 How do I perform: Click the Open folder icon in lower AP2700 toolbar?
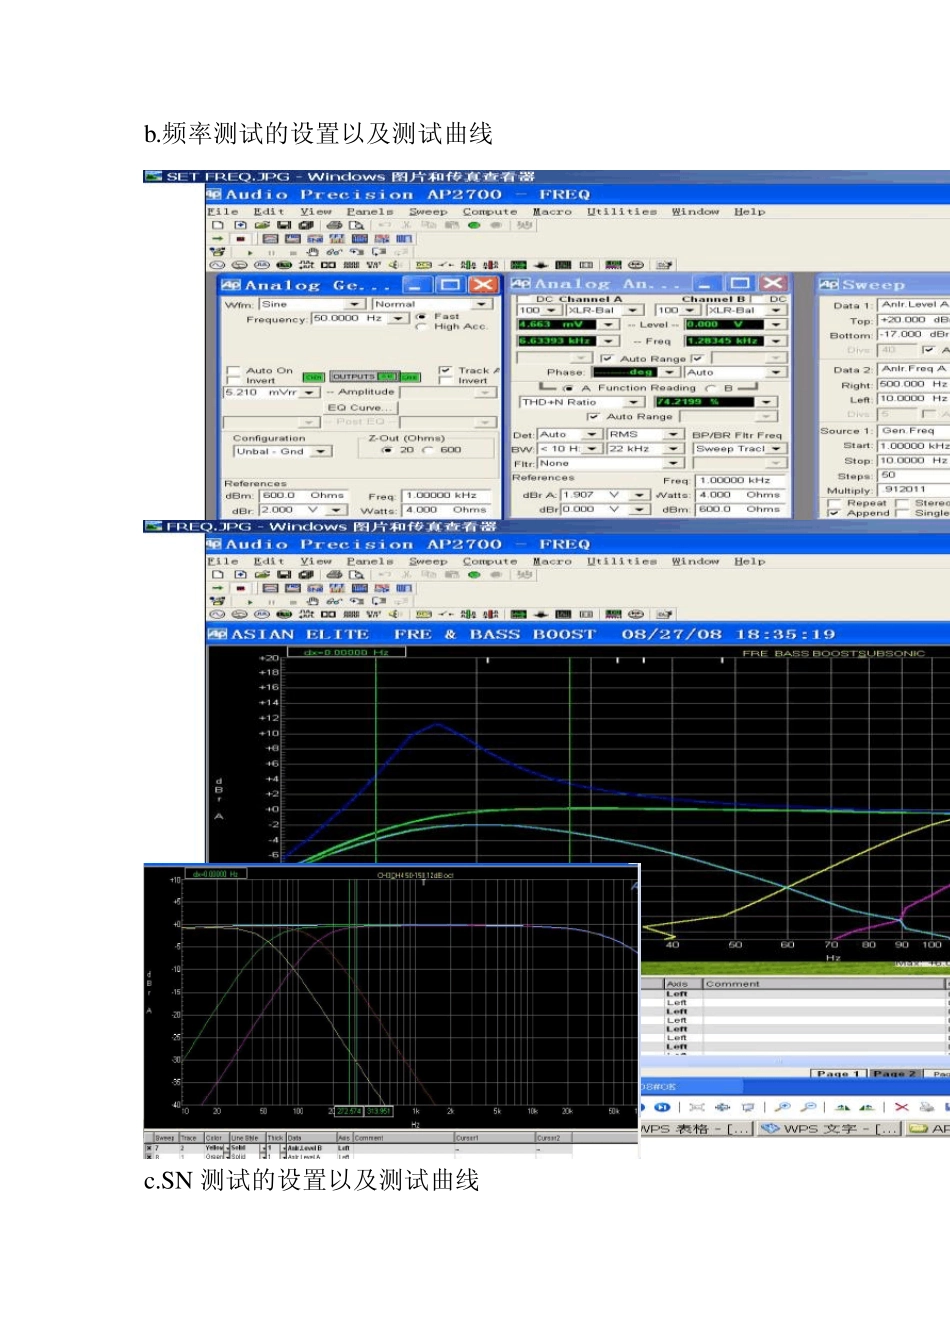[x=262, y=575]
